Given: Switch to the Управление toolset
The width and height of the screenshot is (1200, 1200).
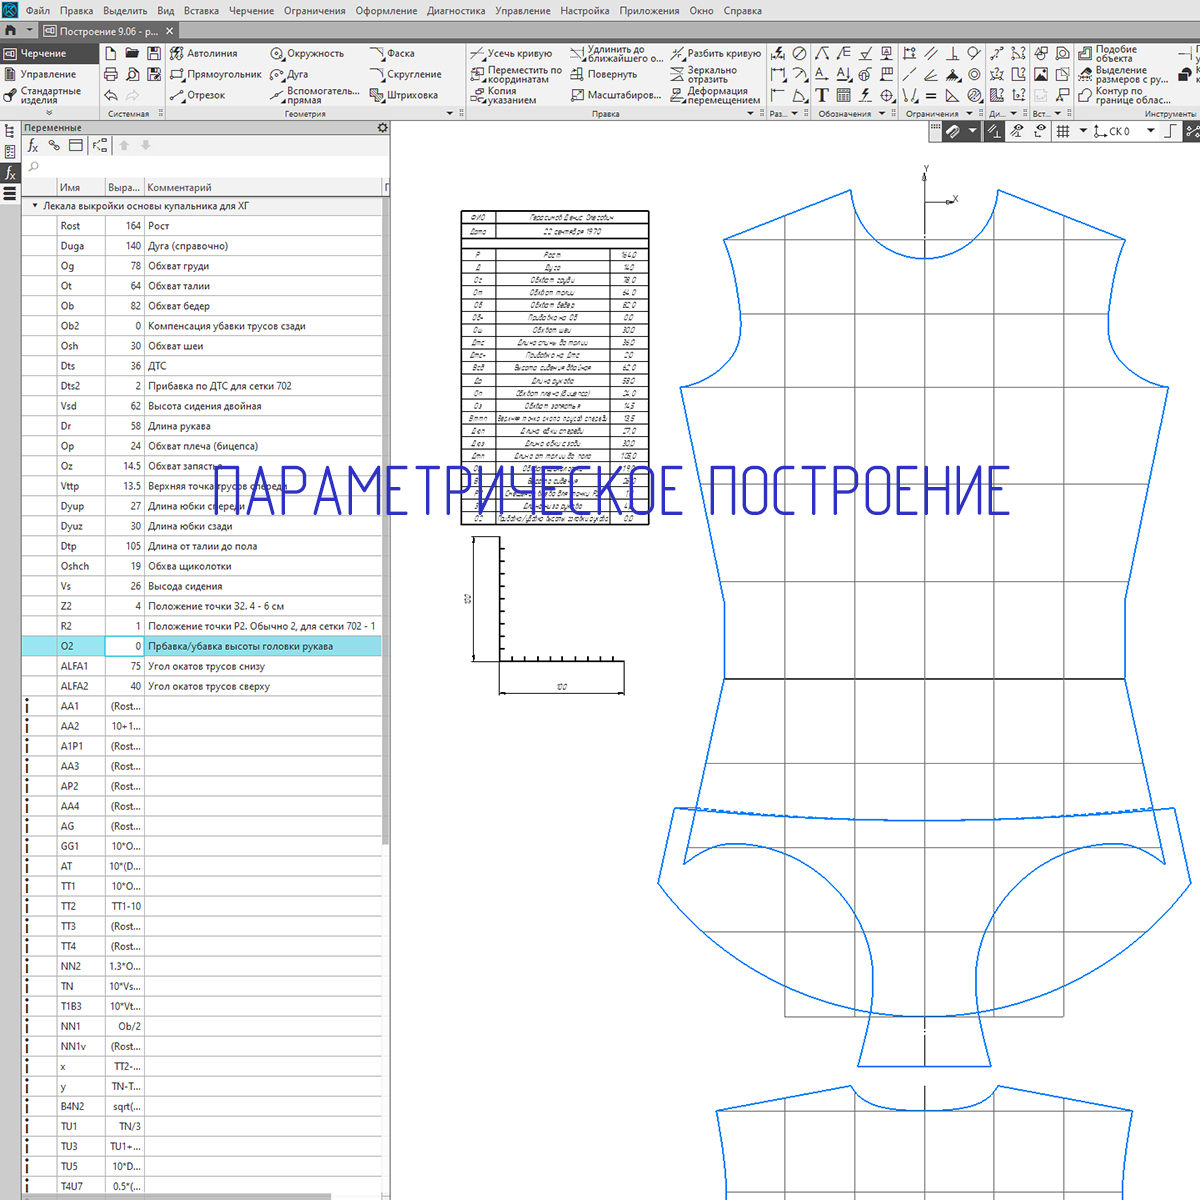Looking at the screenshot, I should (47, 74).
